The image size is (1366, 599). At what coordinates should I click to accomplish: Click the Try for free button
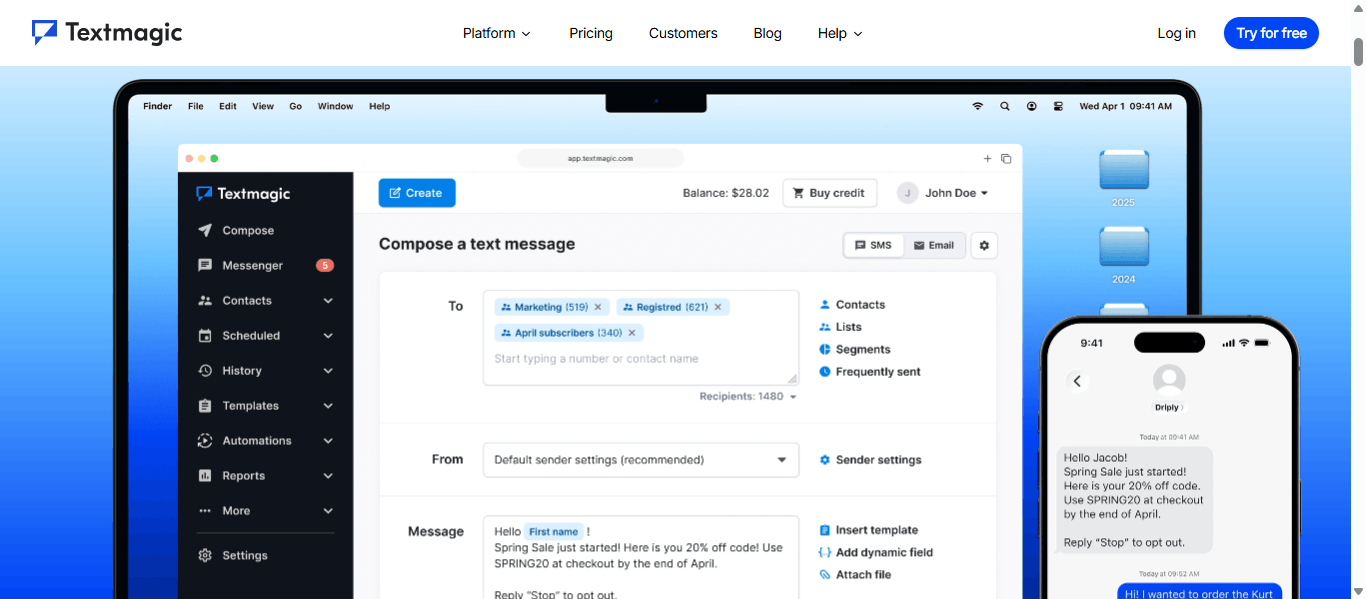(x=1271, y=33)
